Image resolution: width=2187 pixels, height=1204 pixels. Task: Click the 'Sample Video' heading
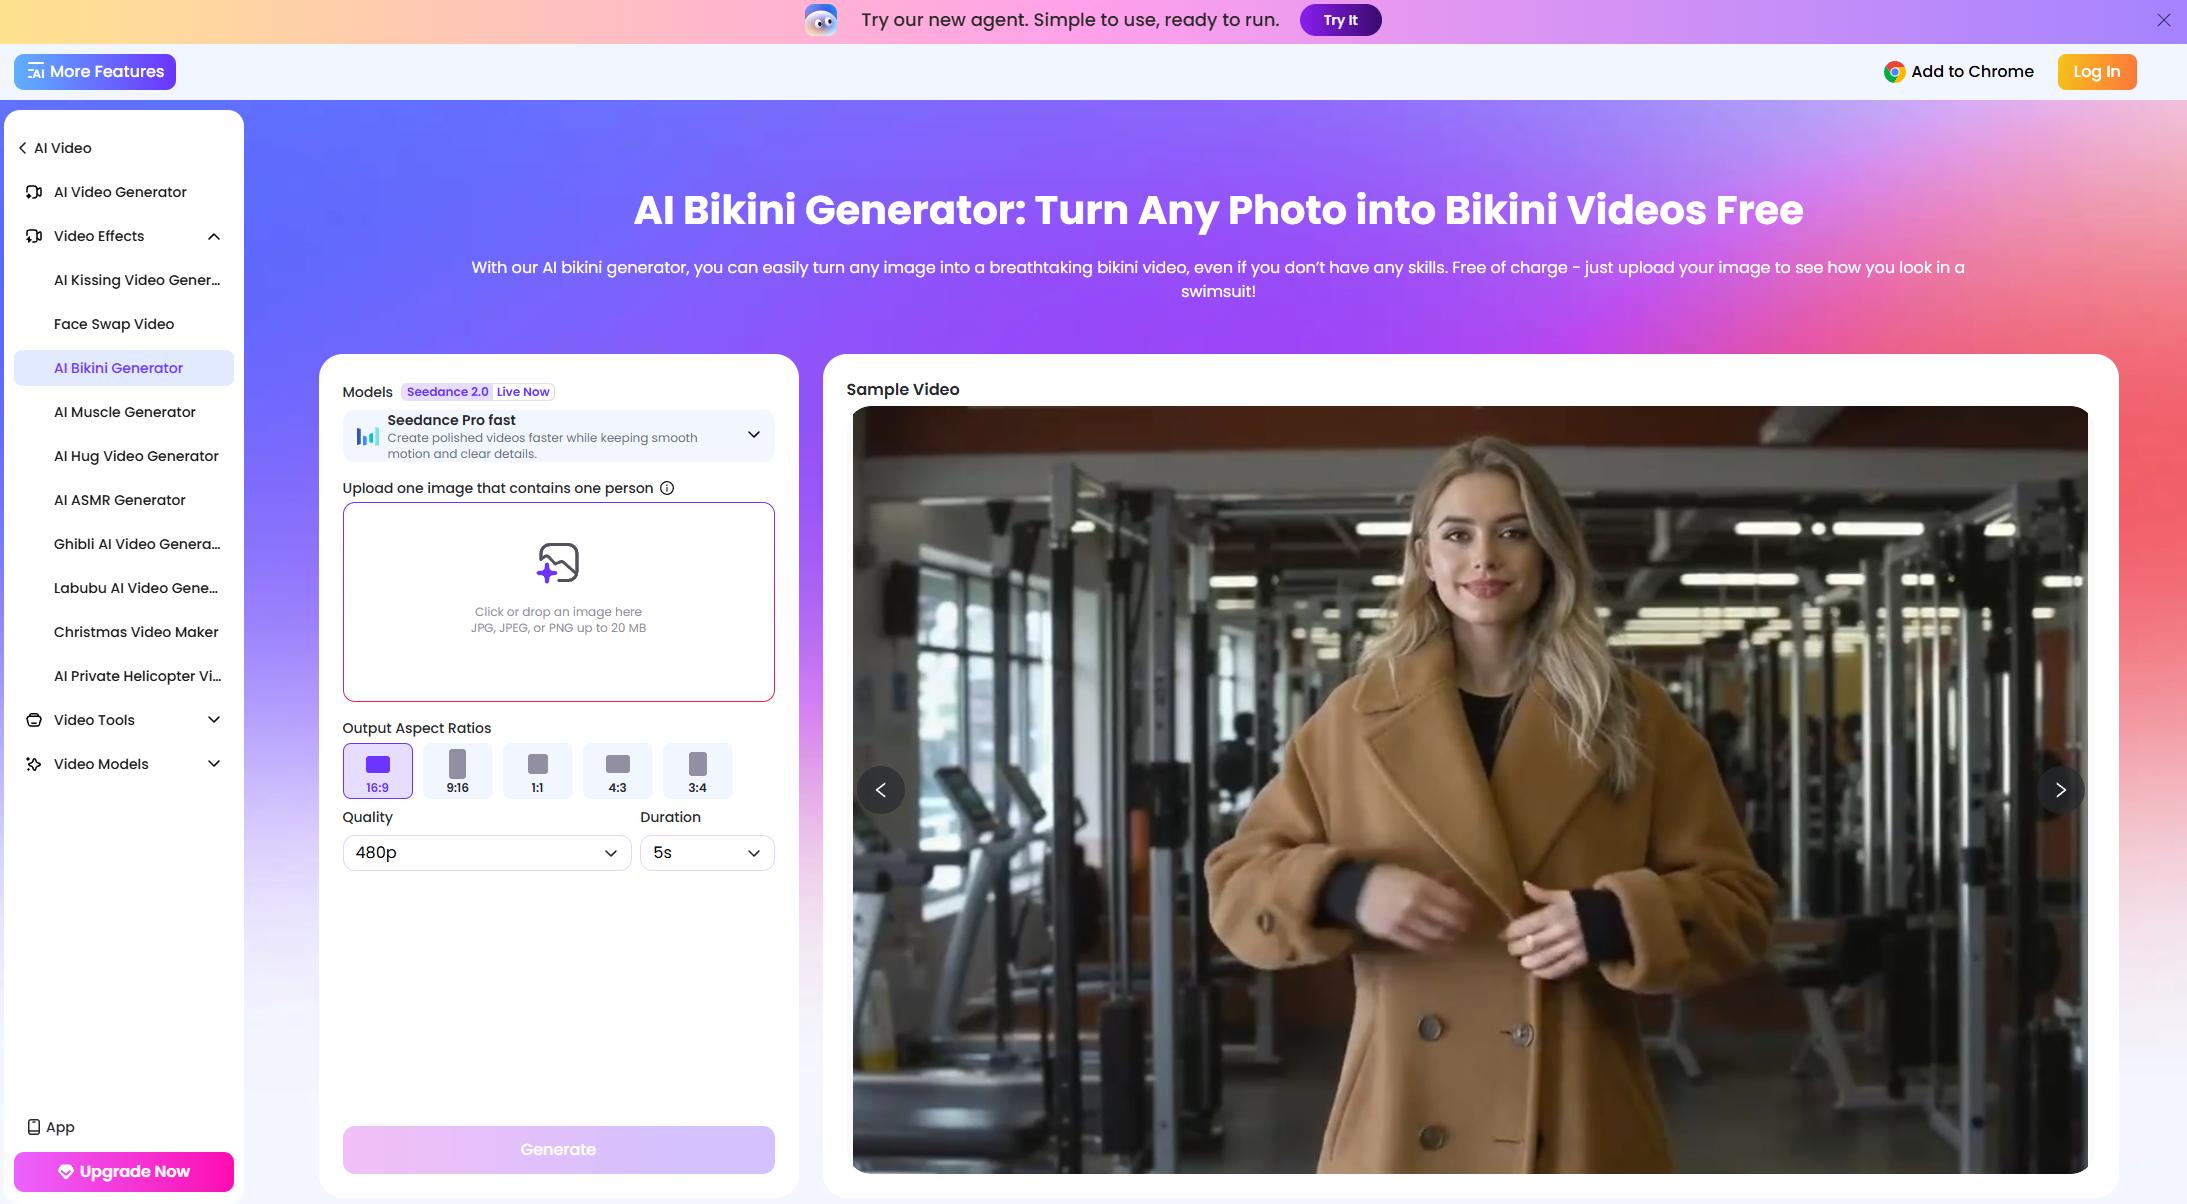(x=903, y=390)
